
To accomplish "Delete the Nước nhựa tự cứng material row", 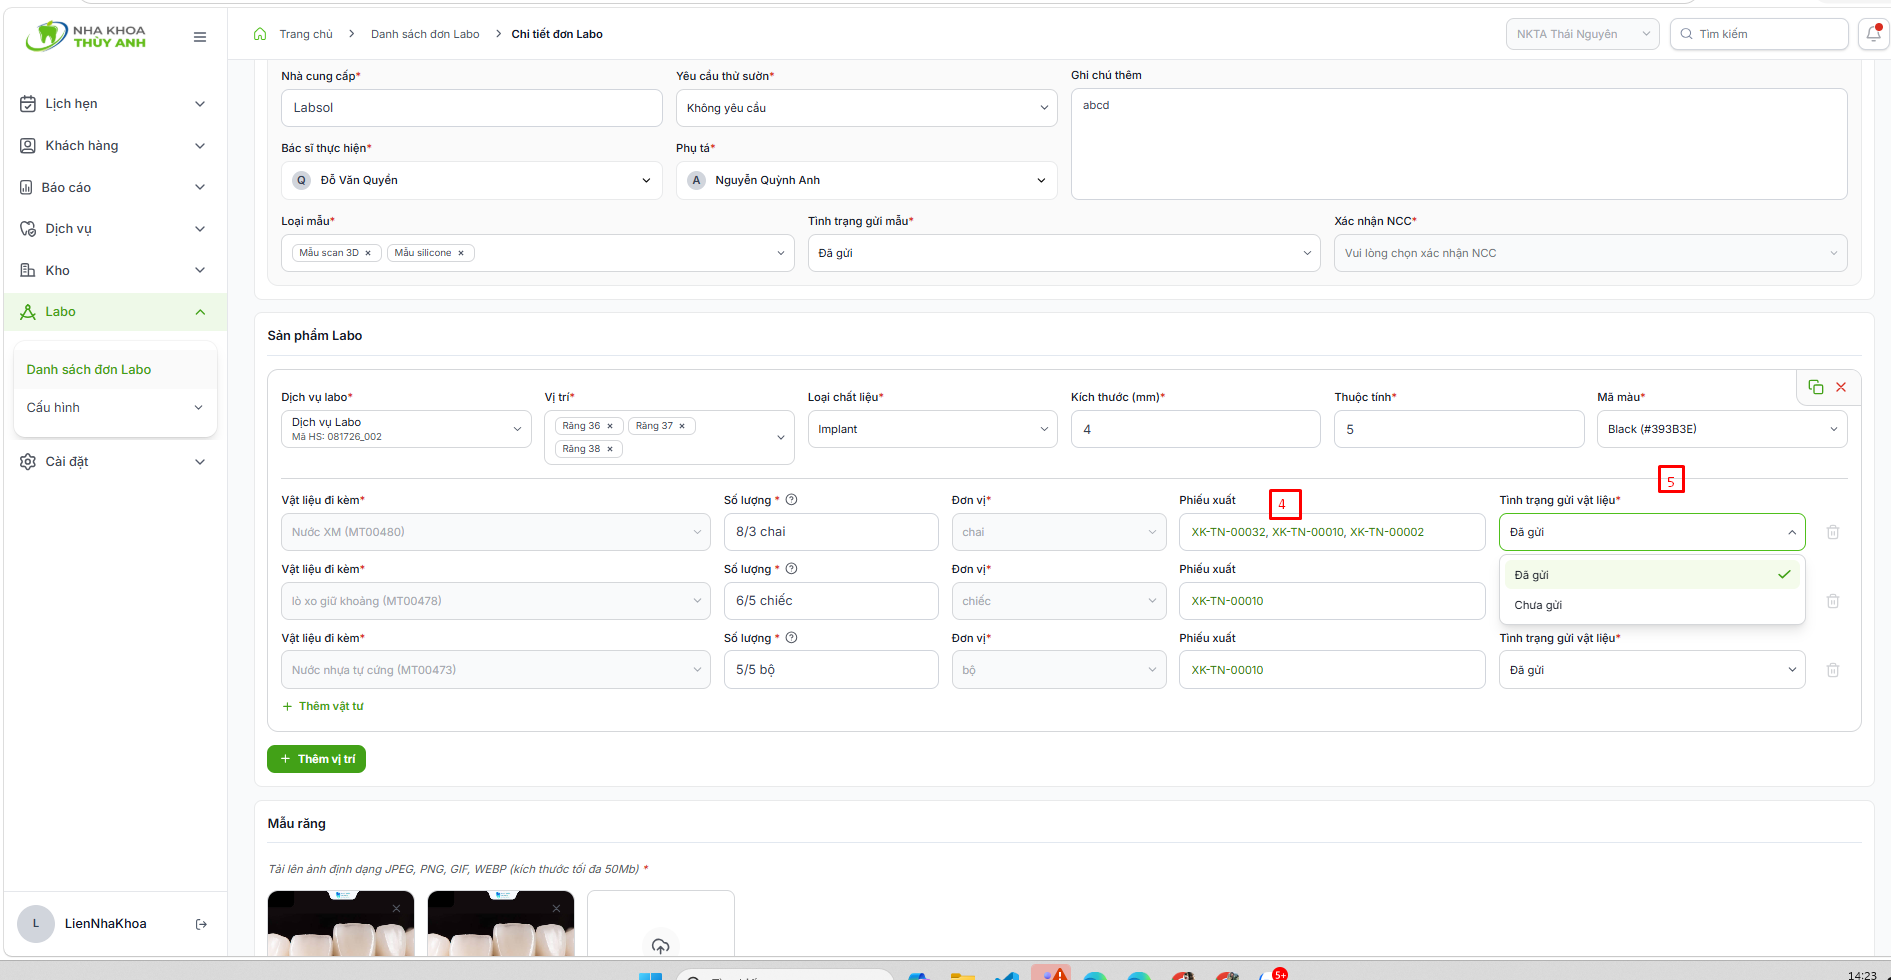I will (1833, 670).
